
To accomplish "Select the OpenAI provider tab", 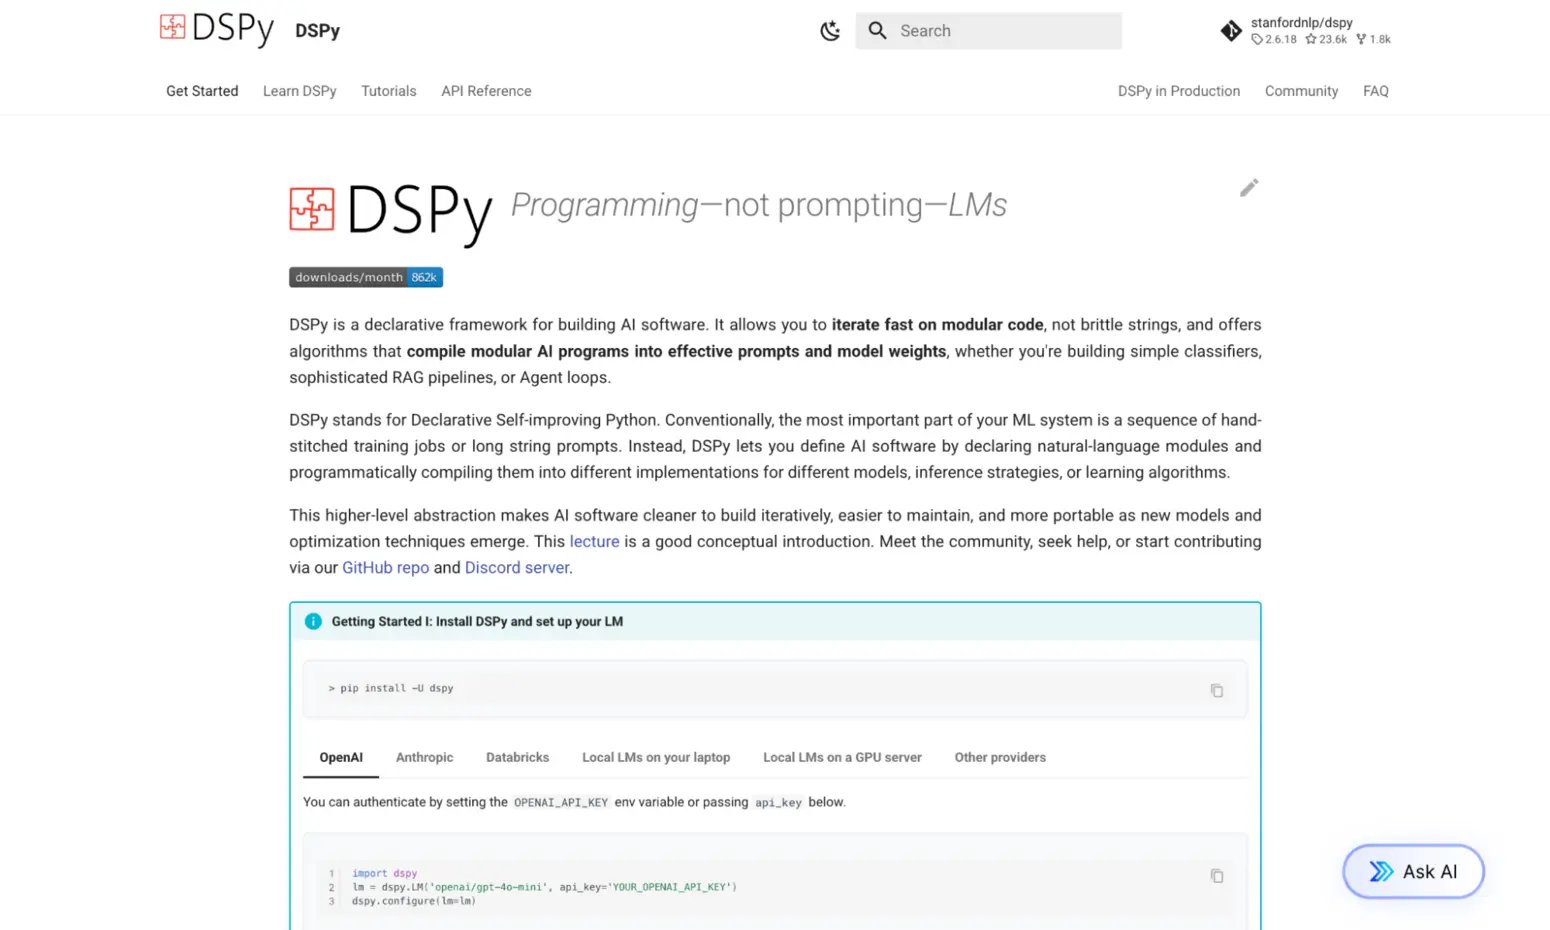I will pyautogui.click(x=341, y=757).
